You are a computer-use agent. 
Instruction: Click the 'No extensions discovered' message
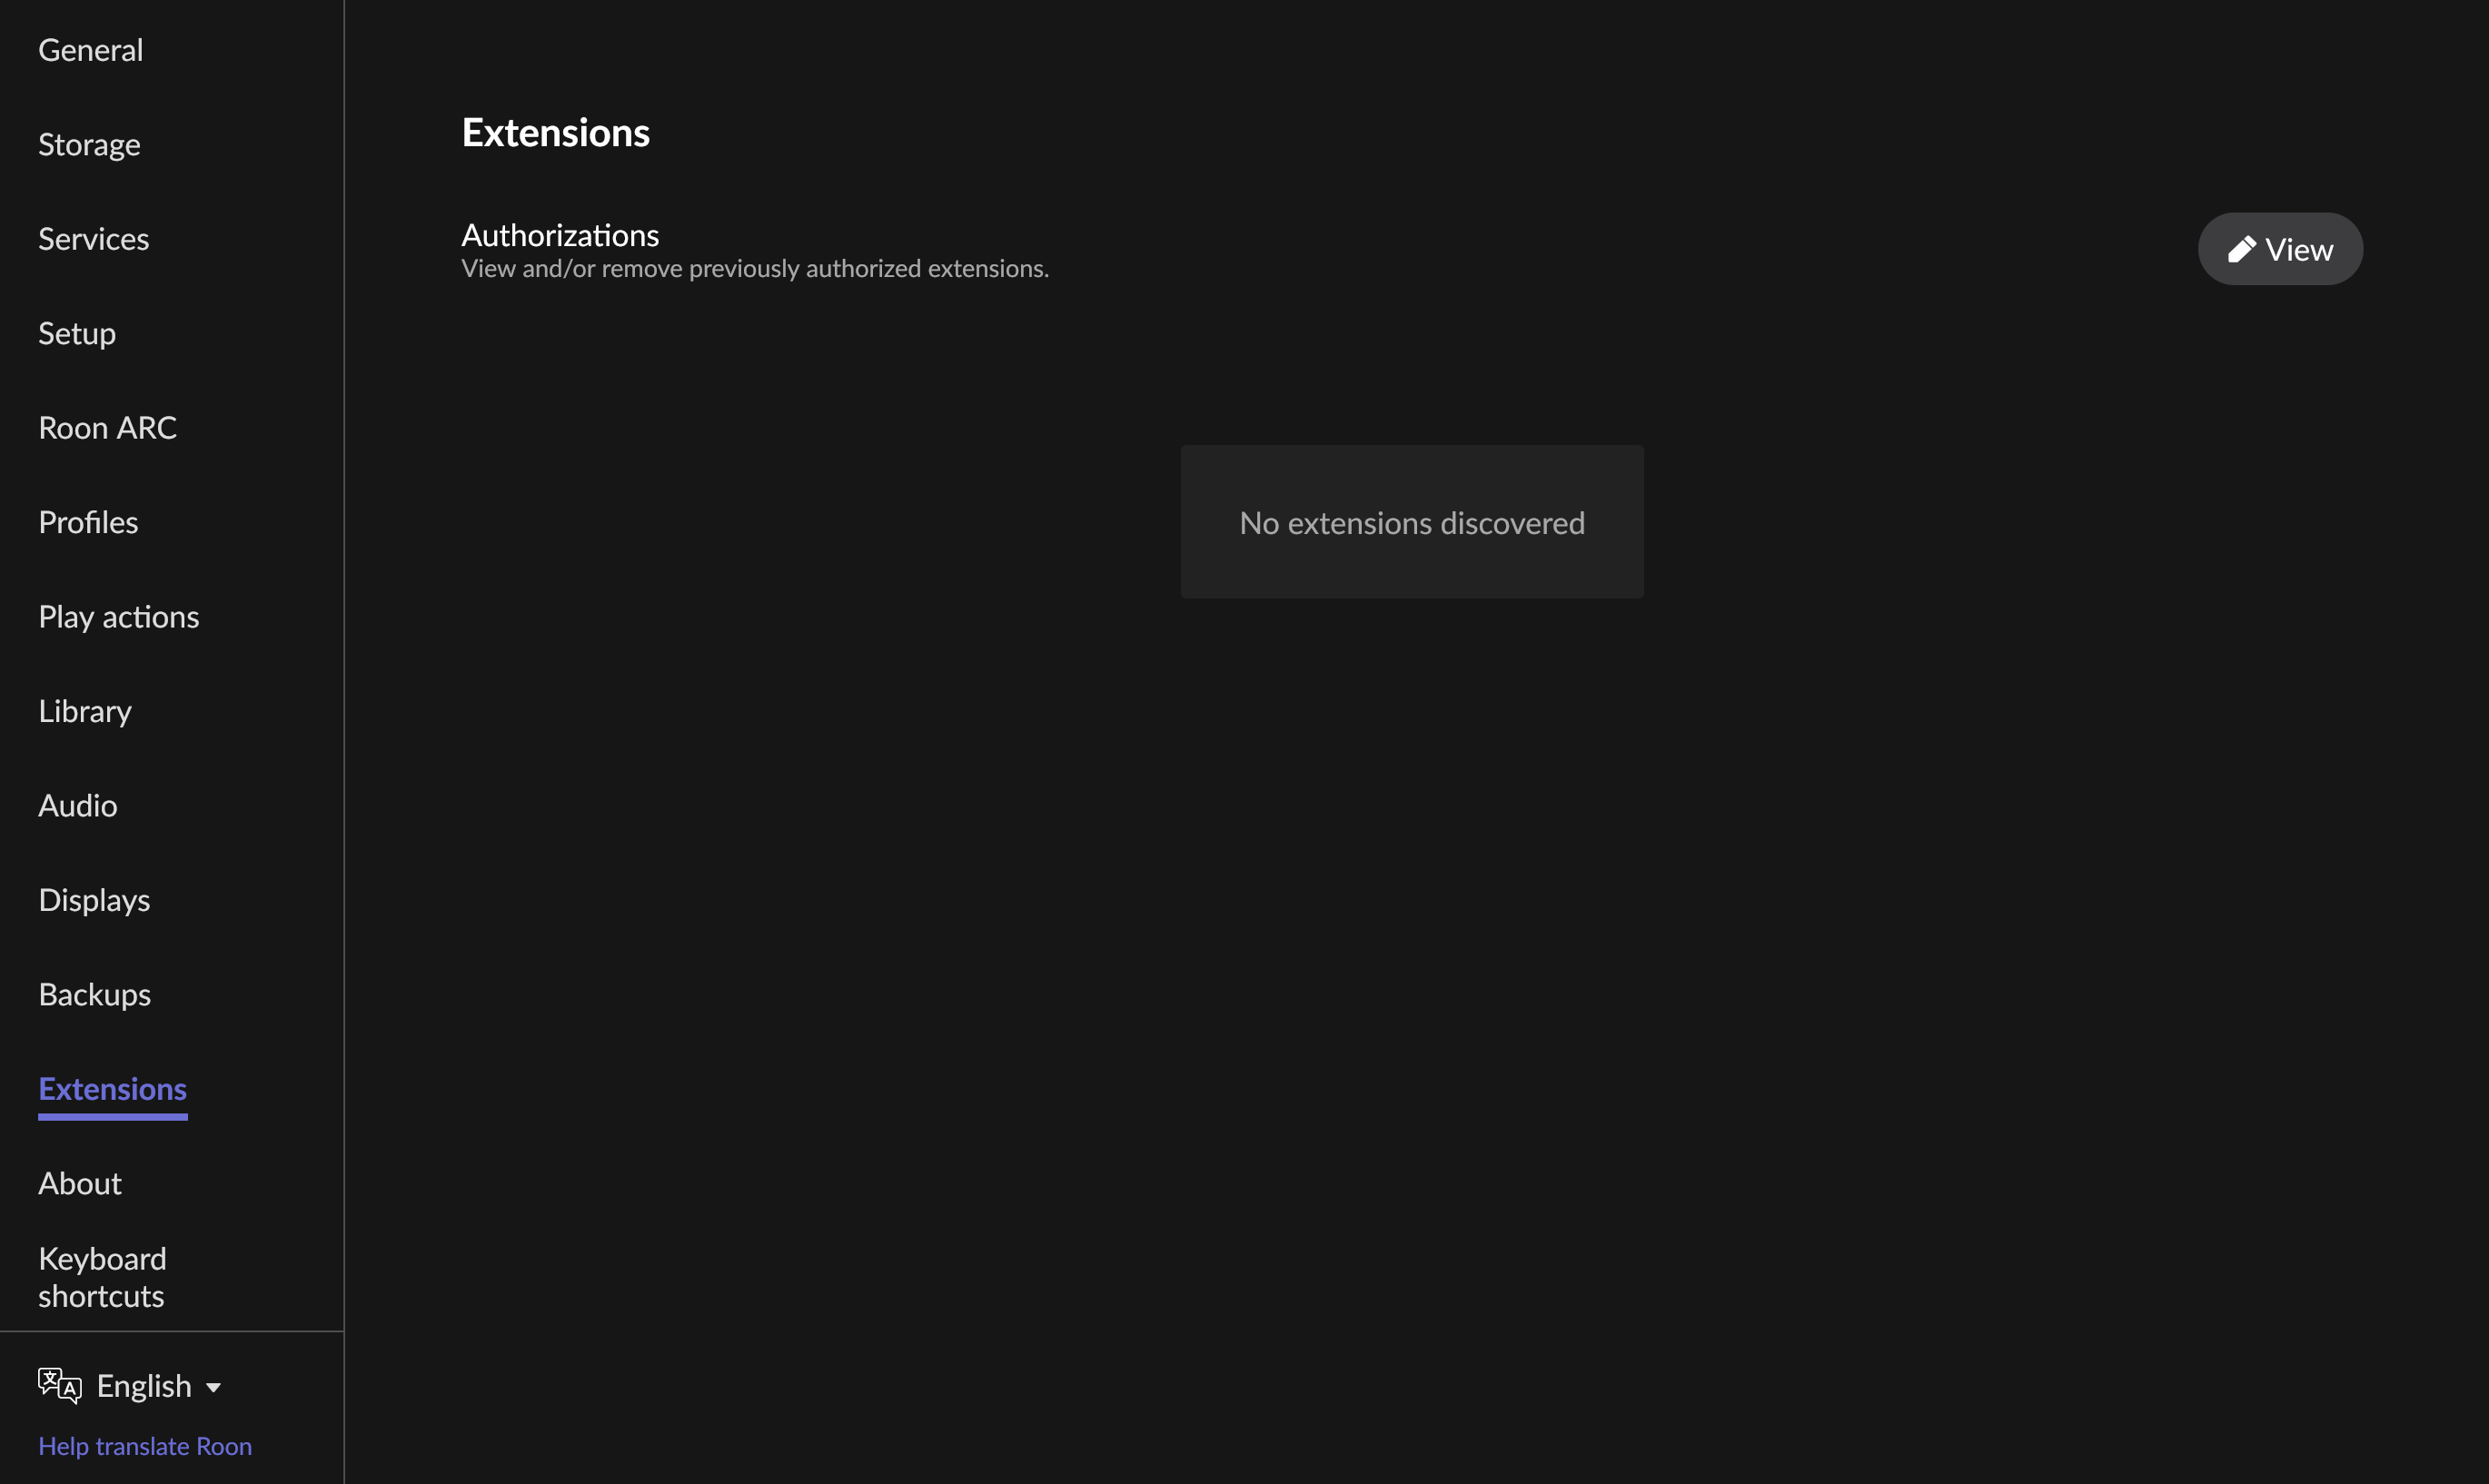coord(1411,523)
